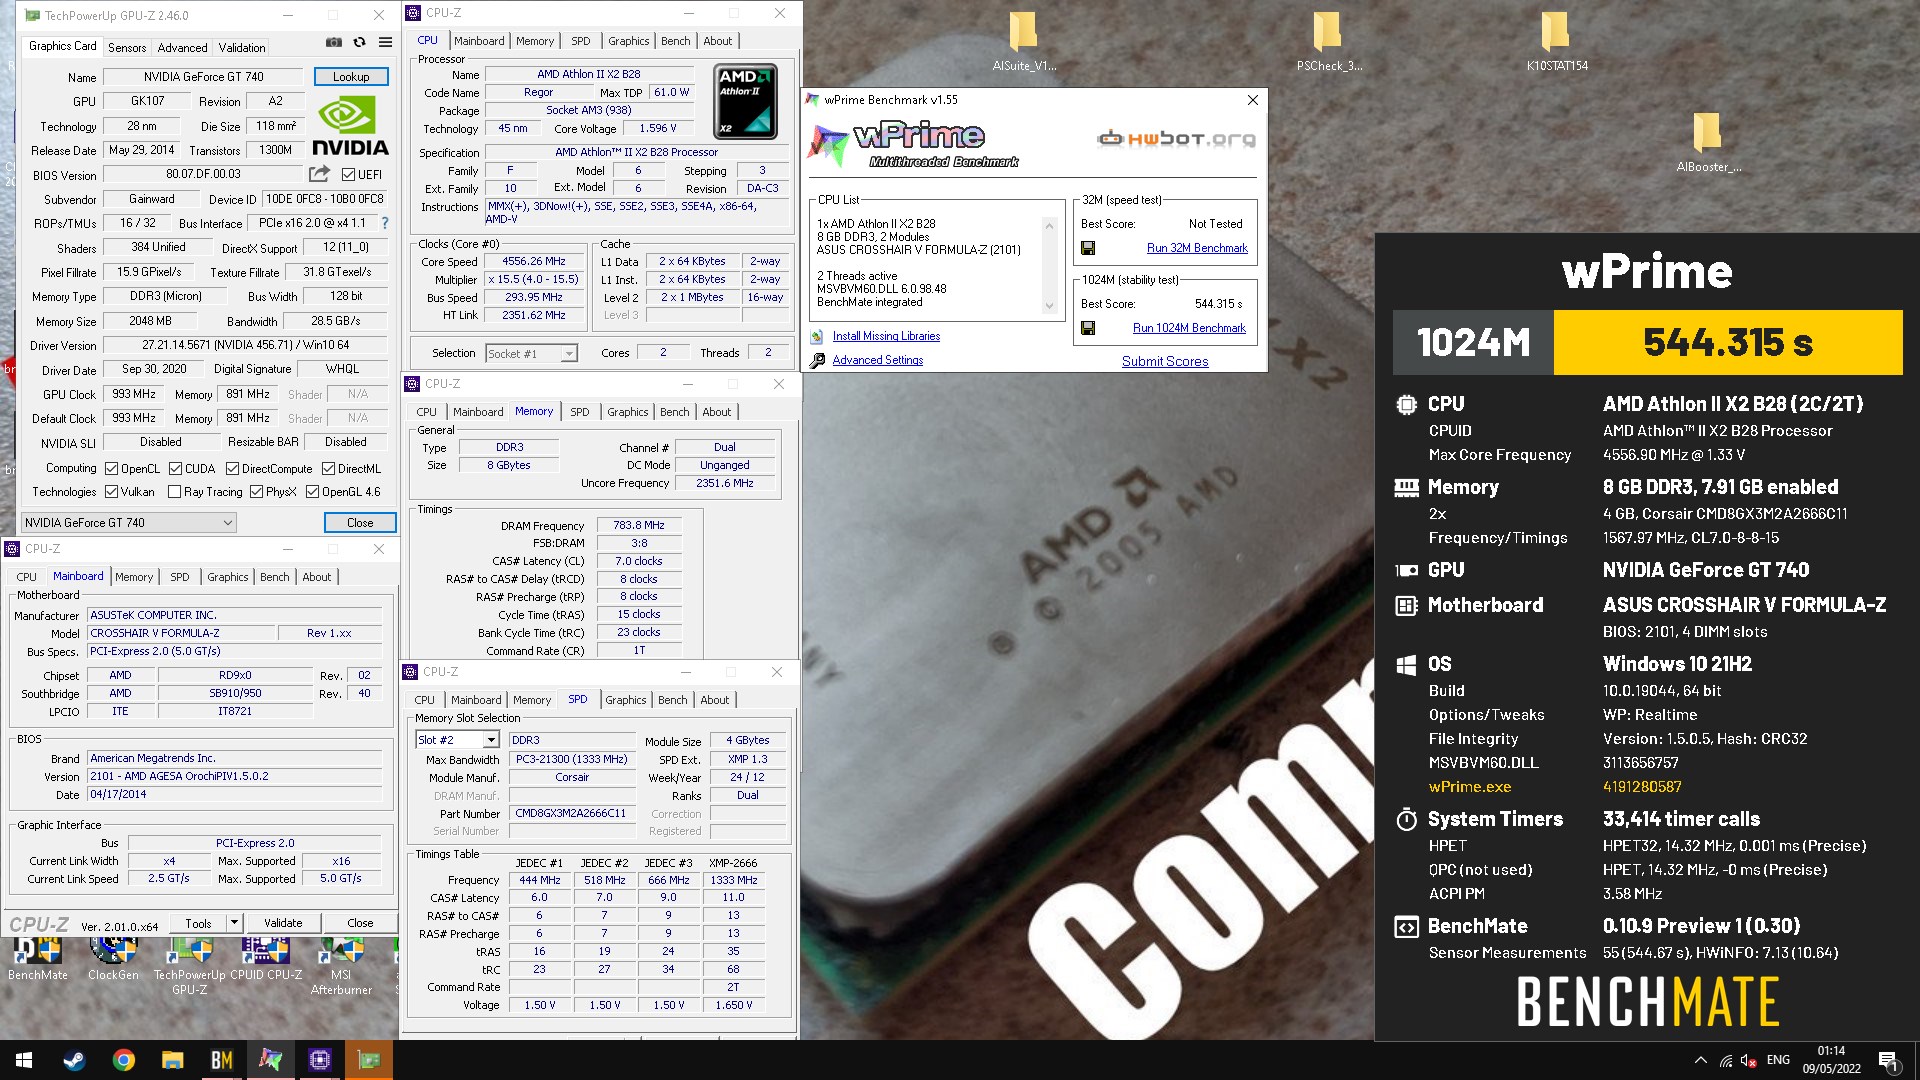1920x1080 pixels.
Task: Click the ENG language indicator
Action: [x=1778, y=1060]
